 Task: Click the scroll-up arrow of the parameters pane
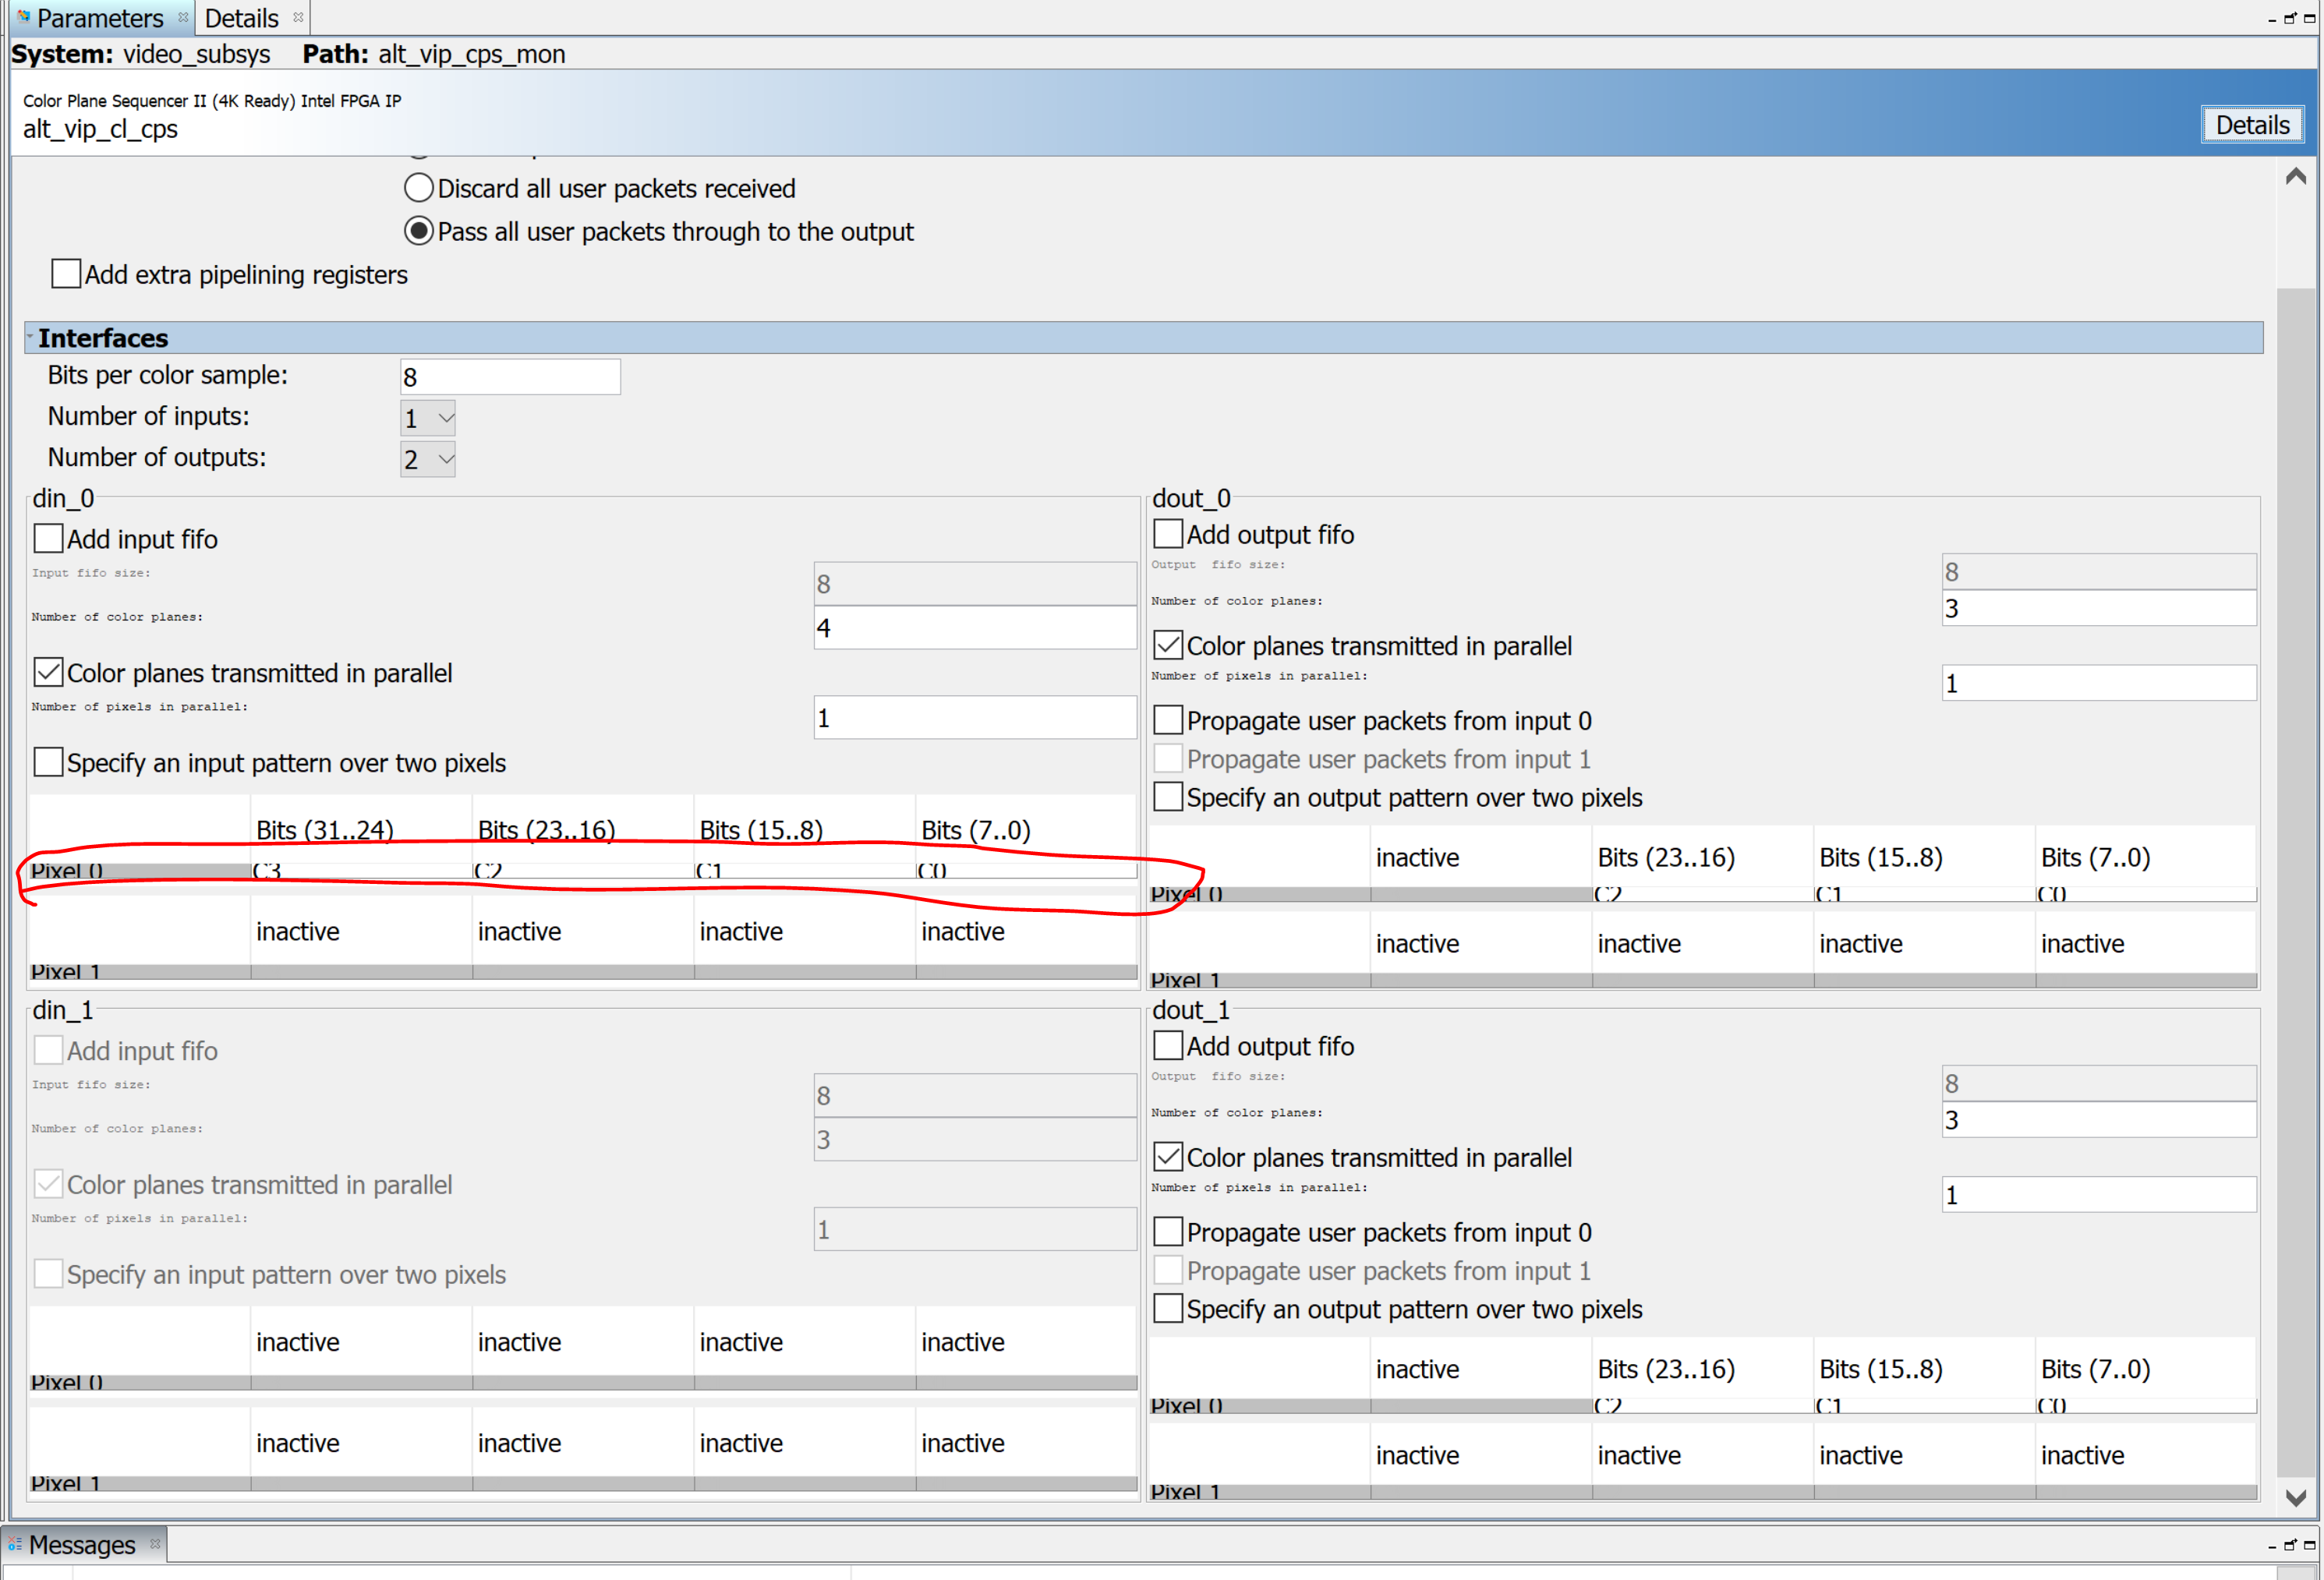click(x=2296, y=177)
